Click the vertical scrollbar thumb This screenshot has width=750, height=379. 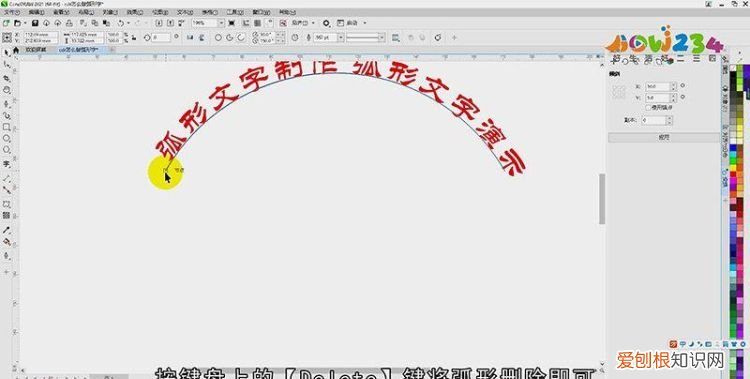pos(602,199)
